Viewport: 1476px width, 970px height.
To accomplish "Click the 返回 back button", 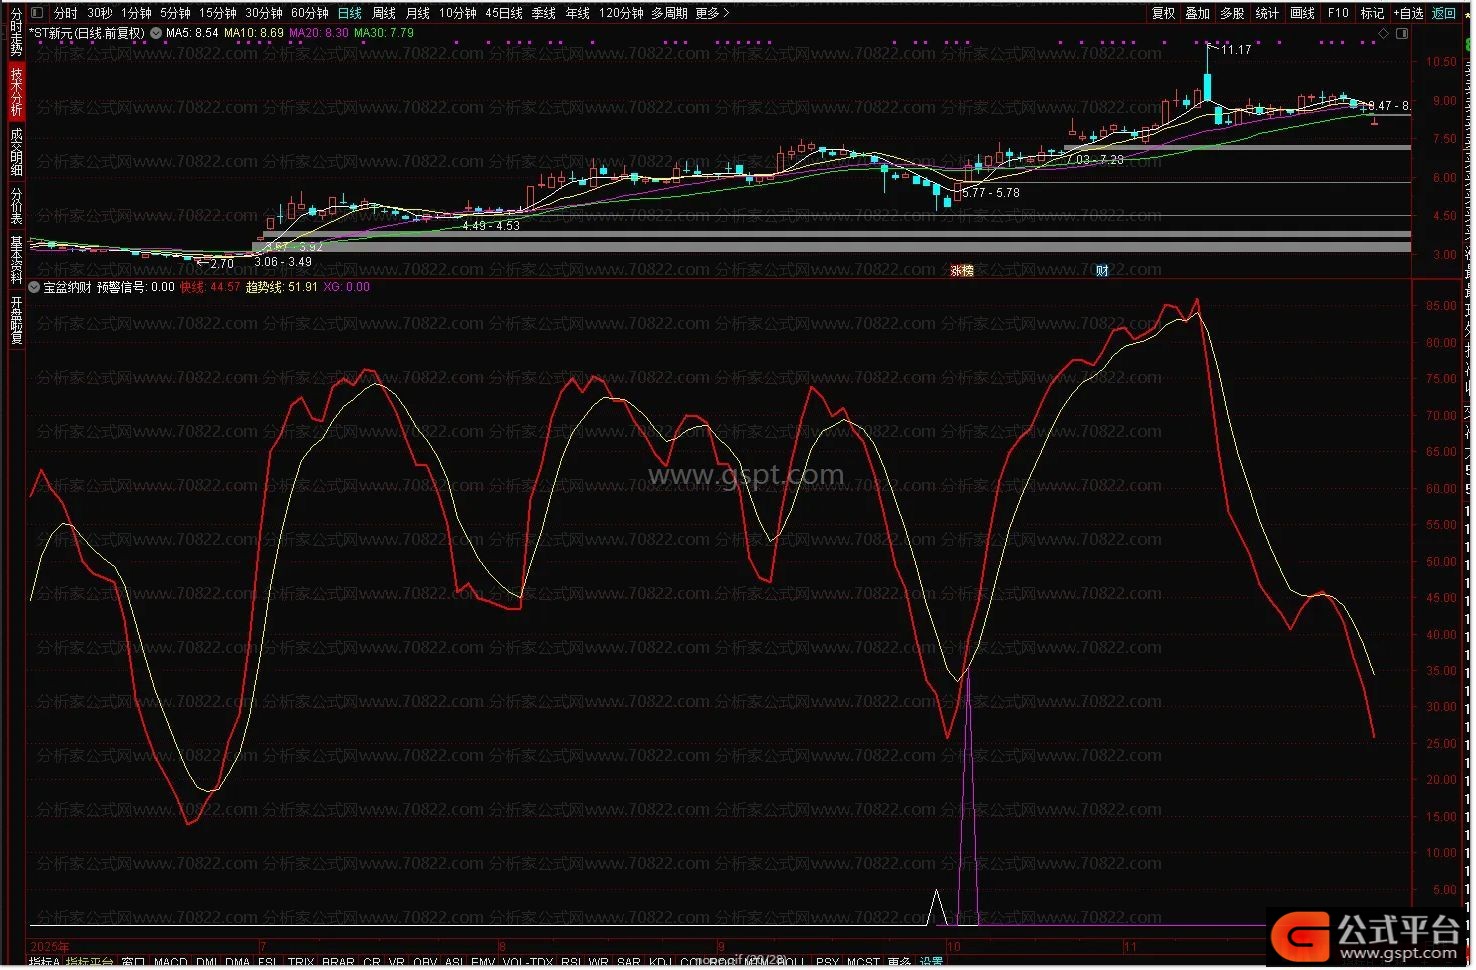I will click(1444, 13).
